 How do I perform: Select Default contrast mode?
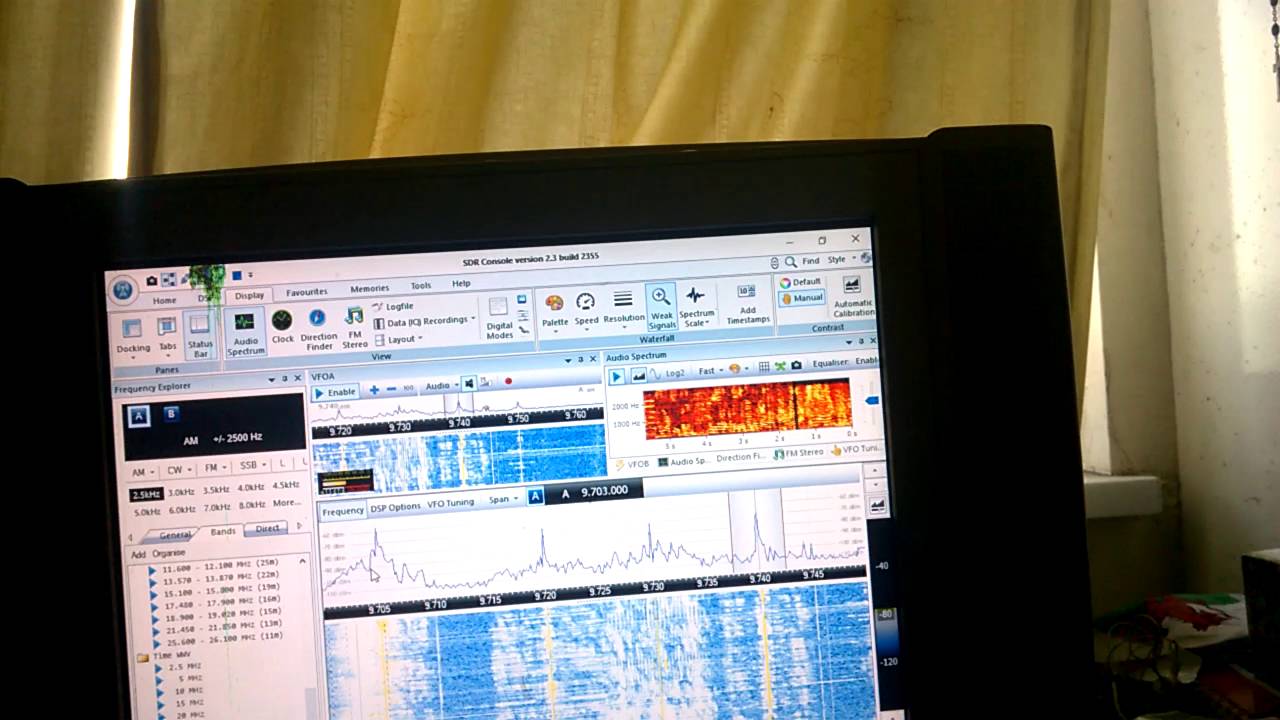point(801,282)
